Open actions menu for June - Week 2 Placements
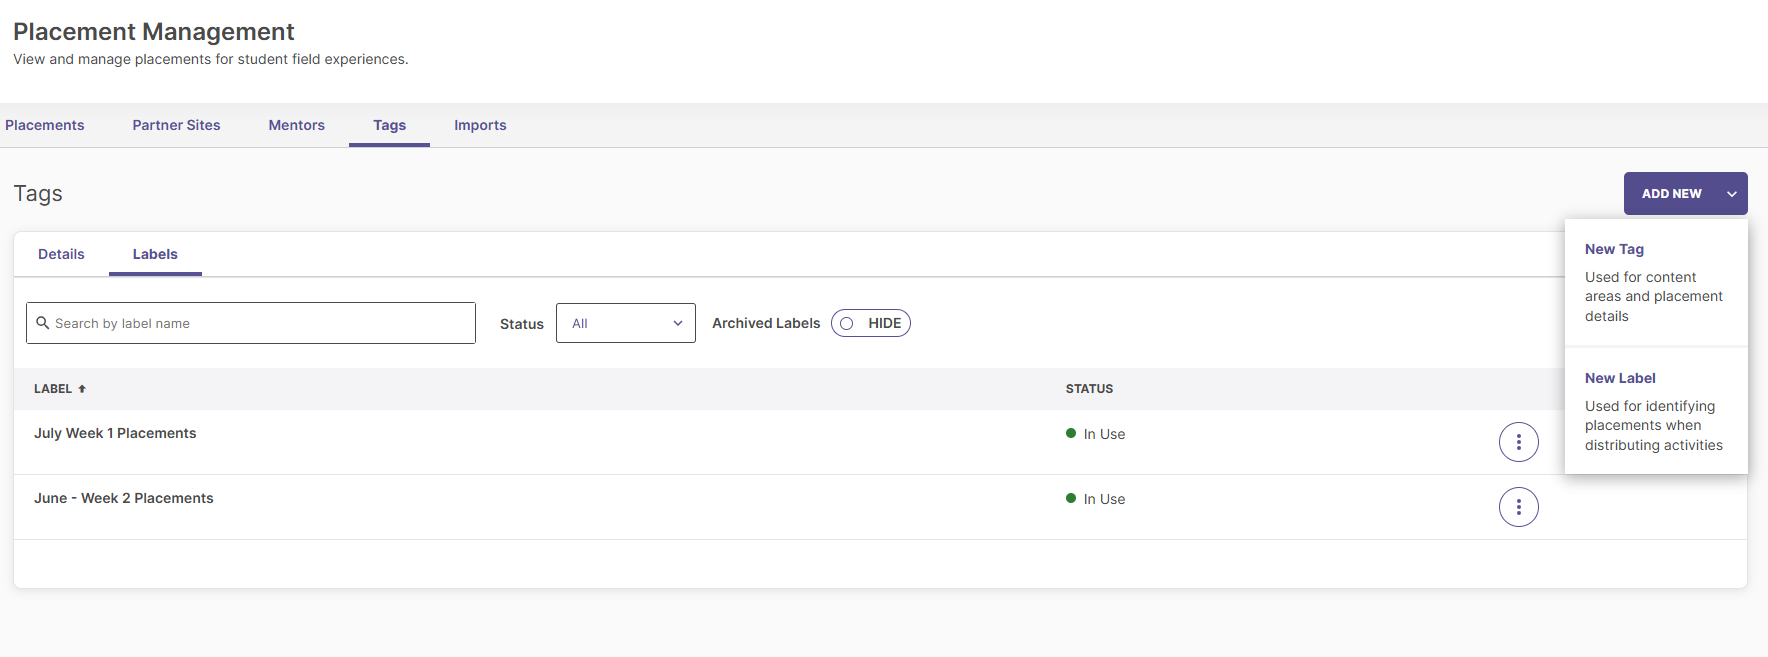This screenshot has width=1768, height=657. click(x=1518, y=507)
